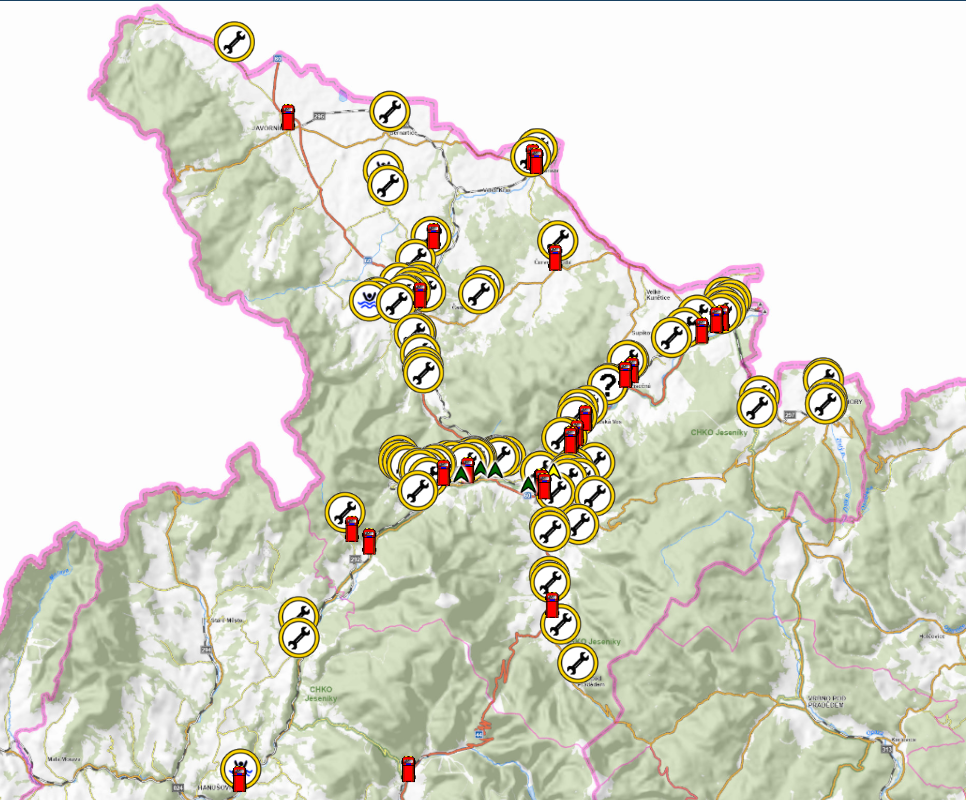Click the wrench marker at the far northwest border
Image resolution: width=966 pixels, height=800 pixels.
pos(235,43)
